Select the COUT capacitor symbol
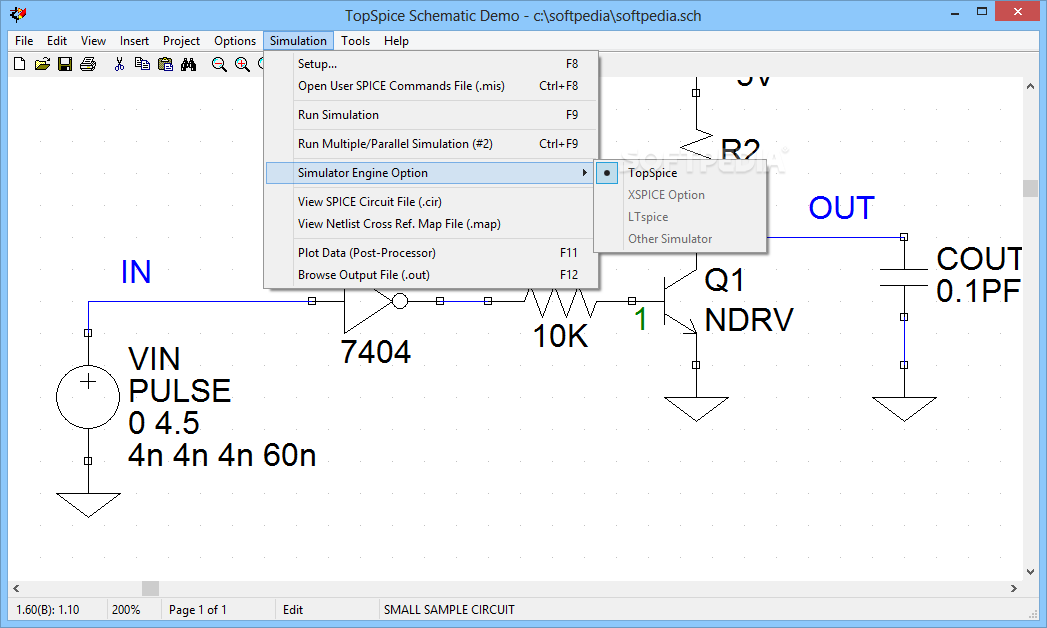 click(904, 278)
